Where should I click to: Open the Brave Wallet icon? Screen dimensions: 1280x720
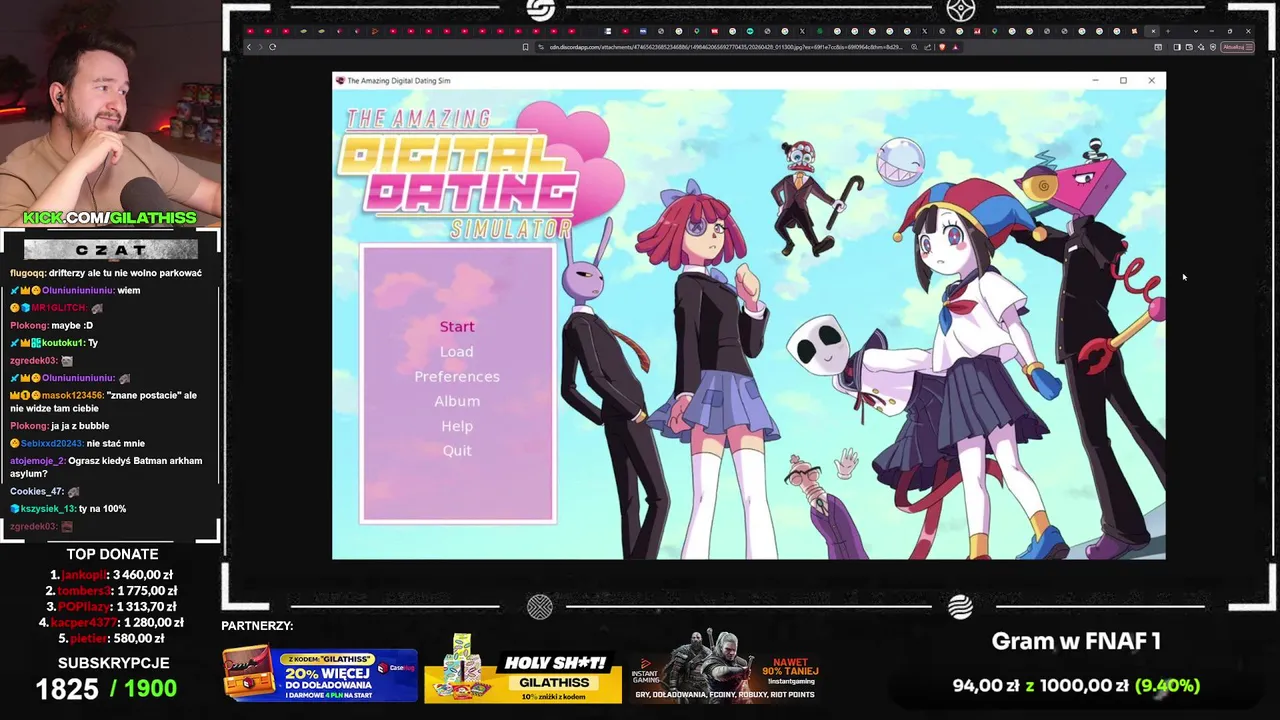[x=1189, y=47]
